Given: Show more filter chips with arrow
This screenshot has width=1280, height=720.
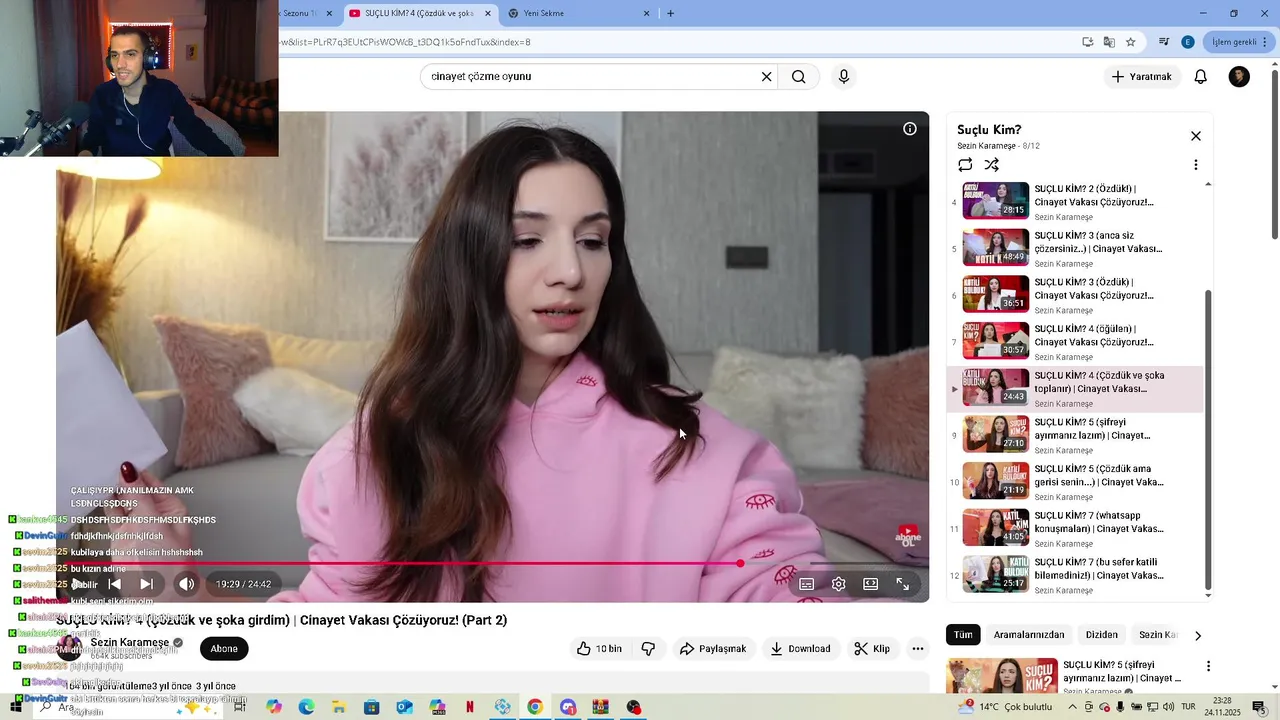Looking at the screenshot, I should click(1198, 635).
